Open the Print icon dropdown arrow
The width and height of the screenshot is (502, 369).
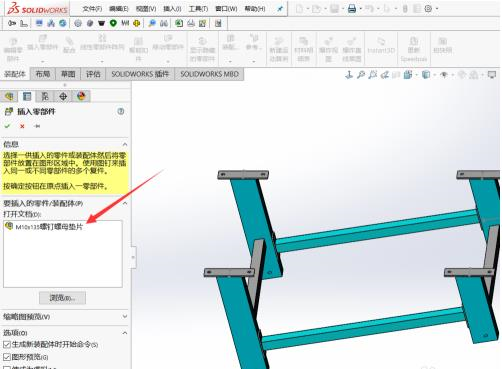tap(360, 9)
